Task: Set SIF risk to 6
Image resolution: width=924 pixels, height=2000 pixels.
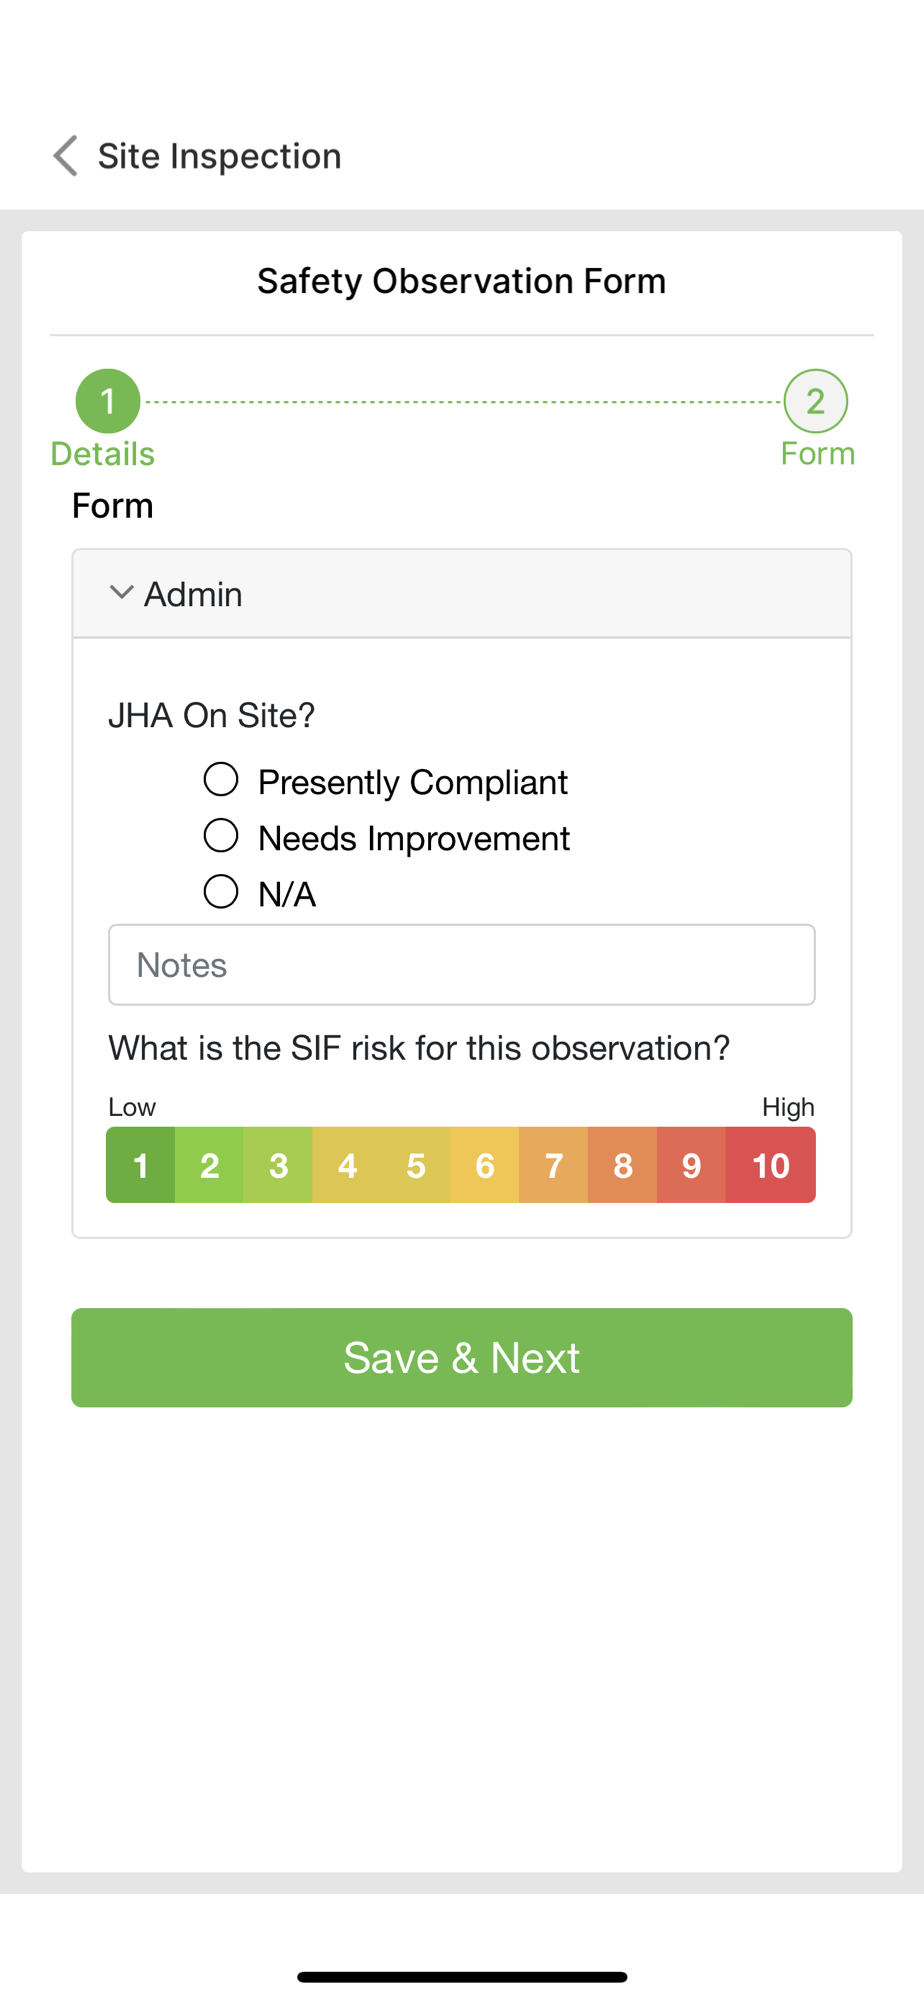Action: pyautogui.click(x=485, y=1165)
